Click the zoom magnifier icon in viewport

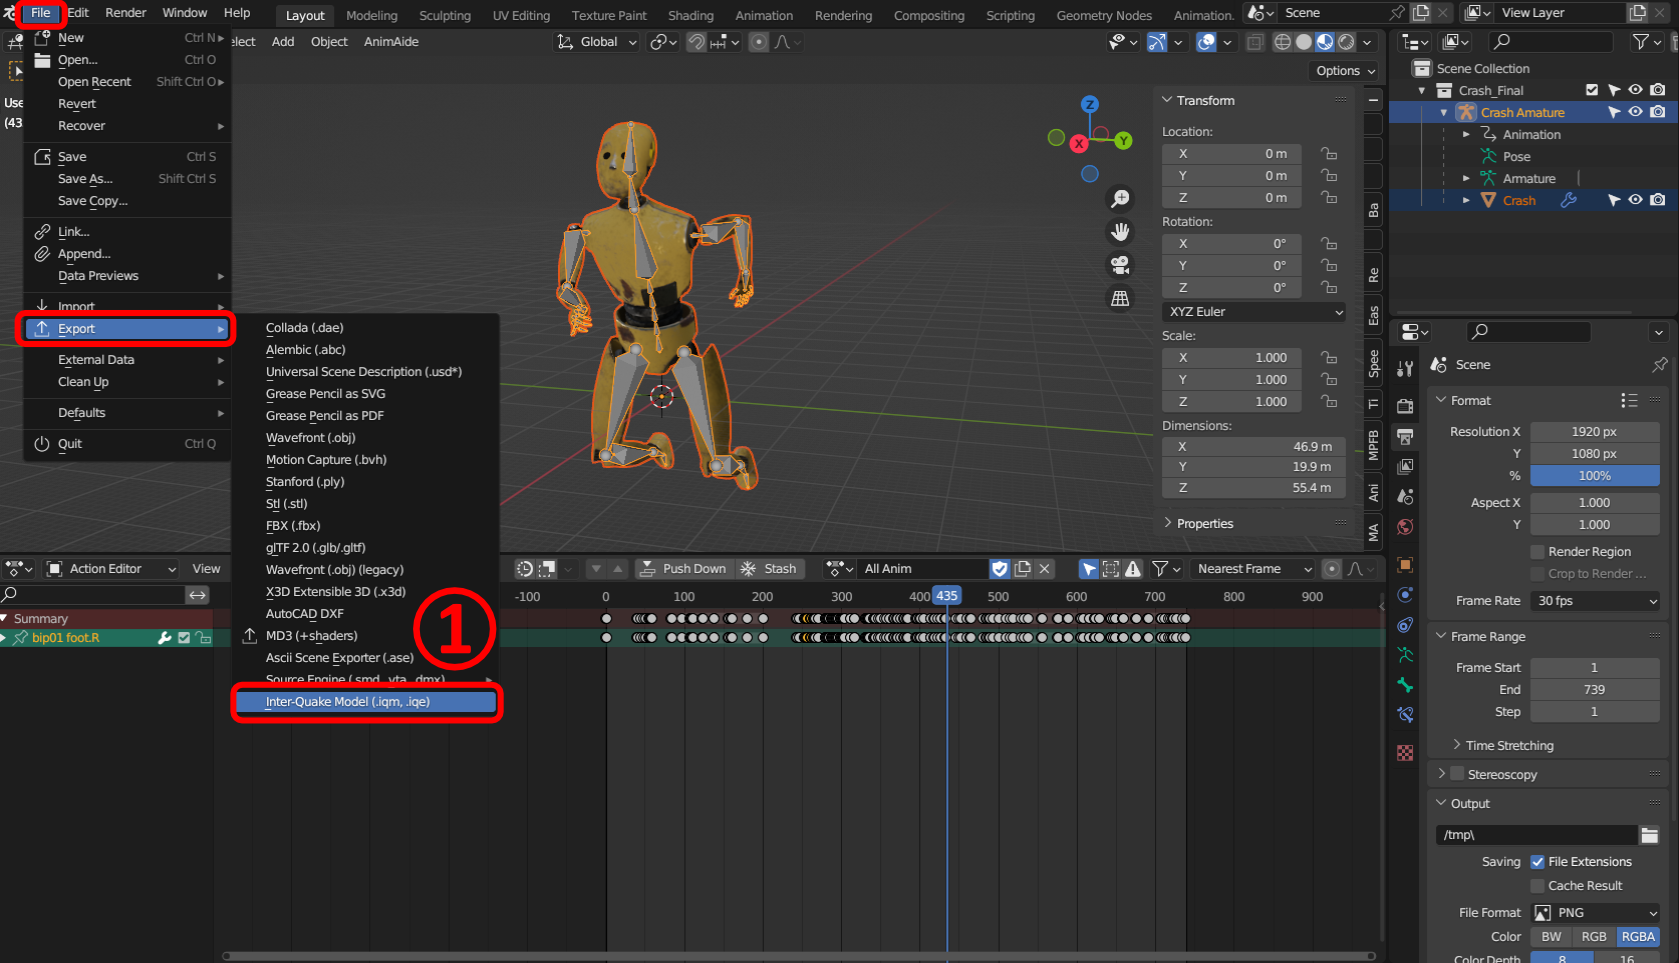(x=1120, y=199)
